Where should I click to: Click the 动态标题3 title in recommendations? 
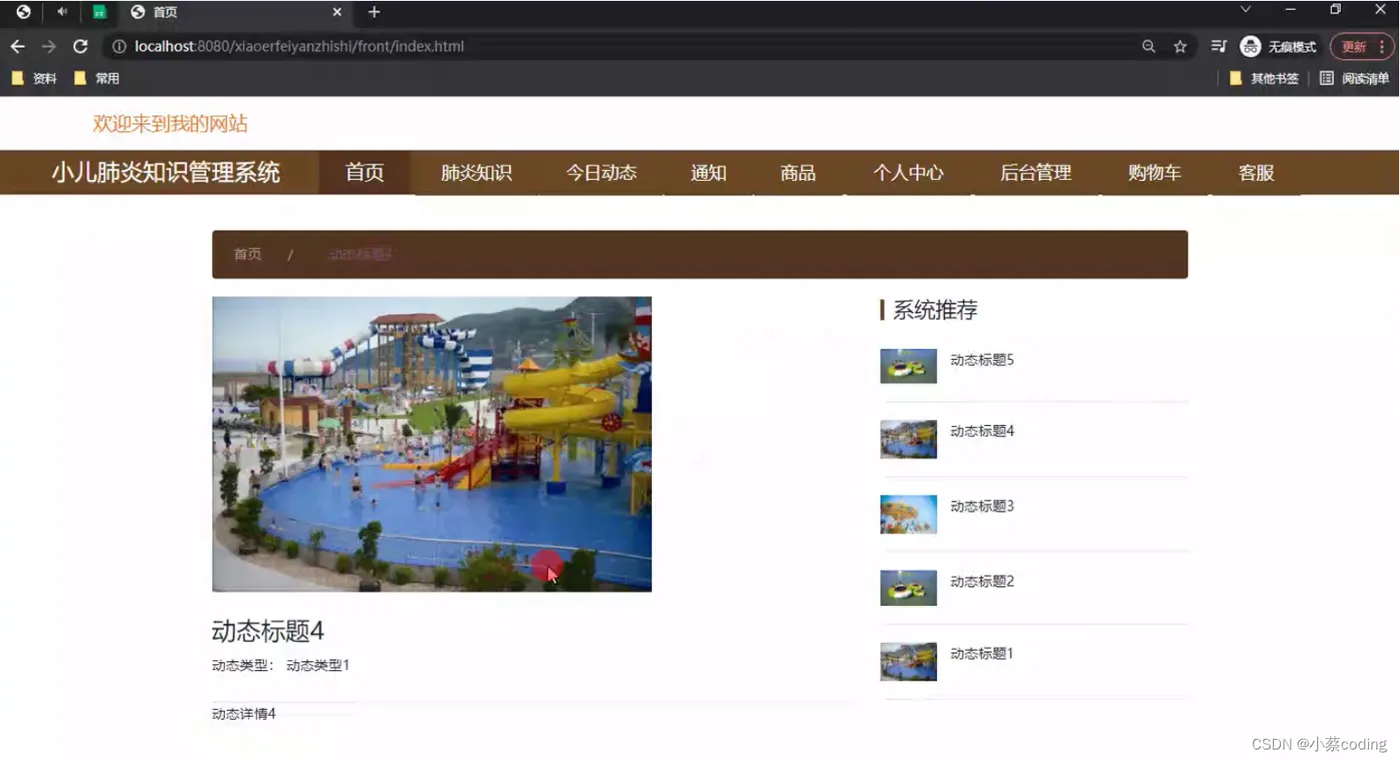(x=982, y=506)
